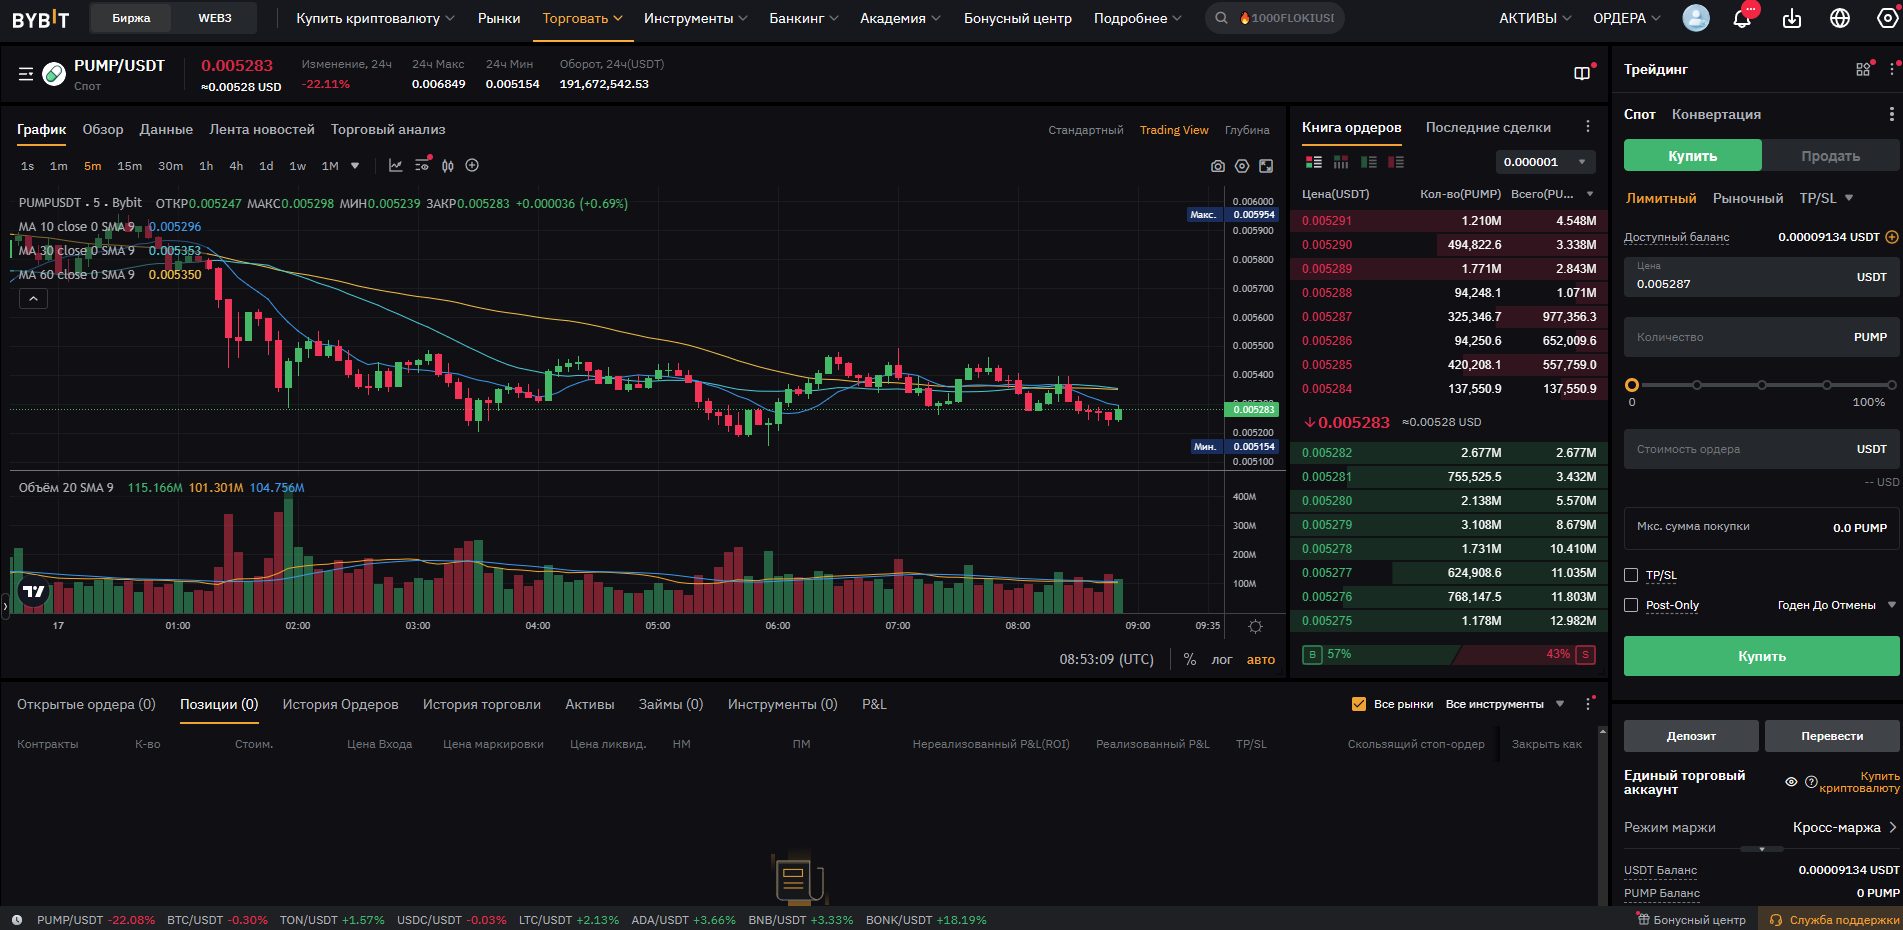Show the side-by-side order book layout

1341,162
